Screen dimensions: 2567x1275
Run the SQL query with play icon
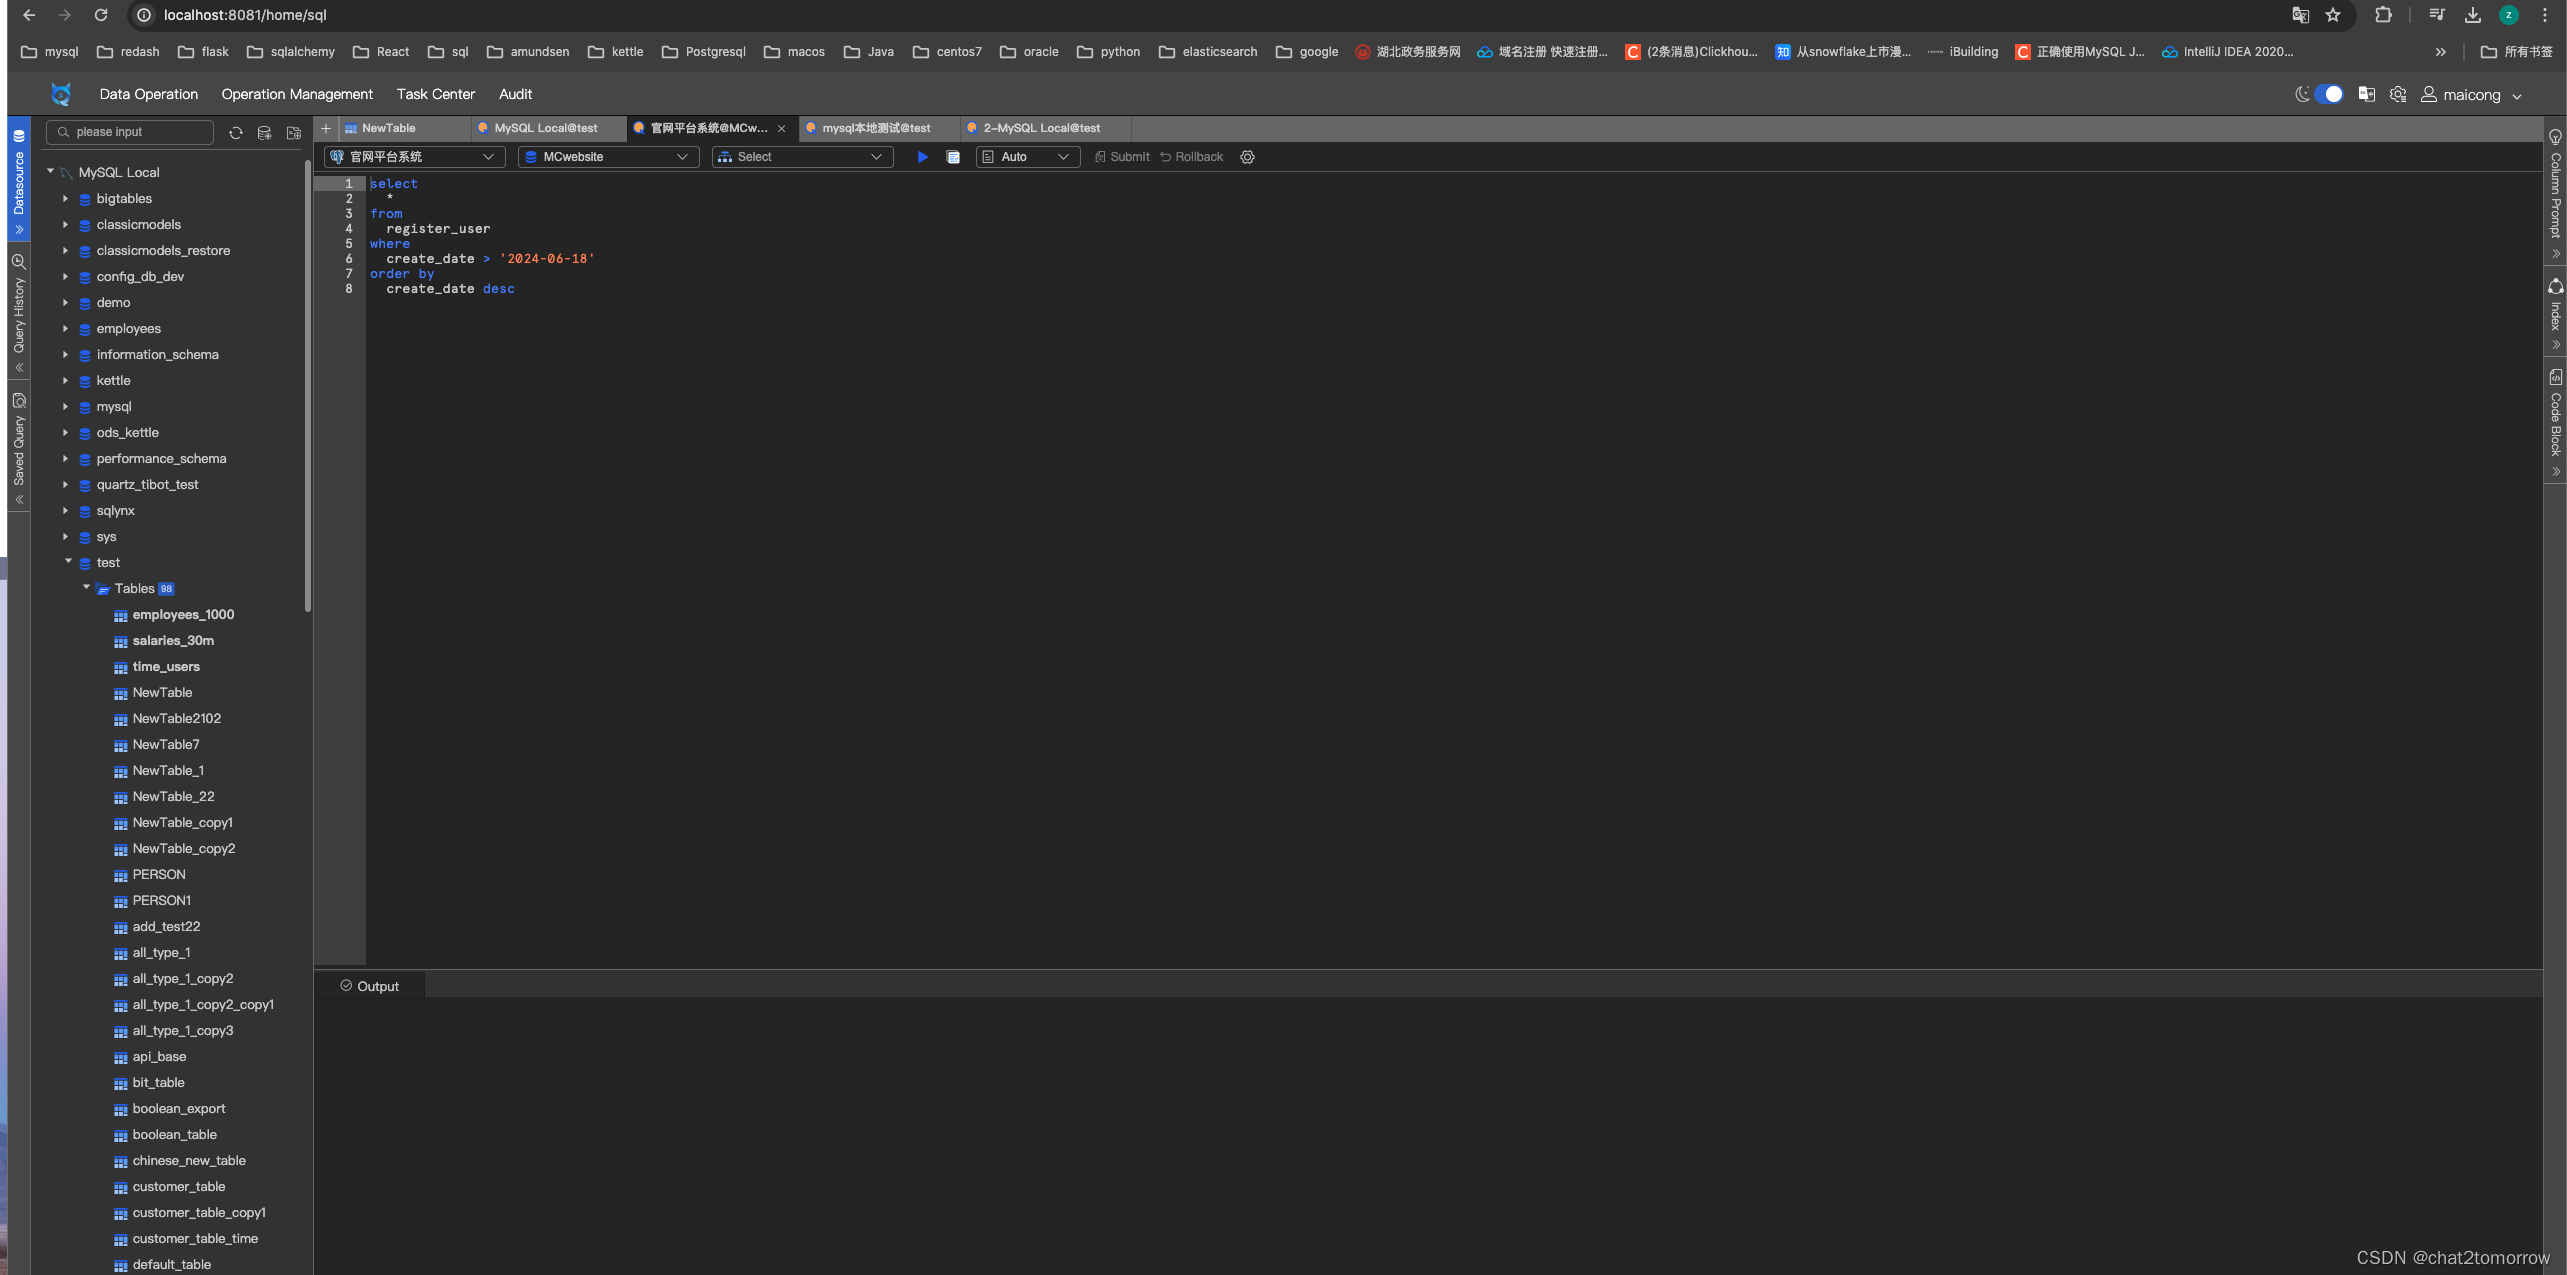922,157
